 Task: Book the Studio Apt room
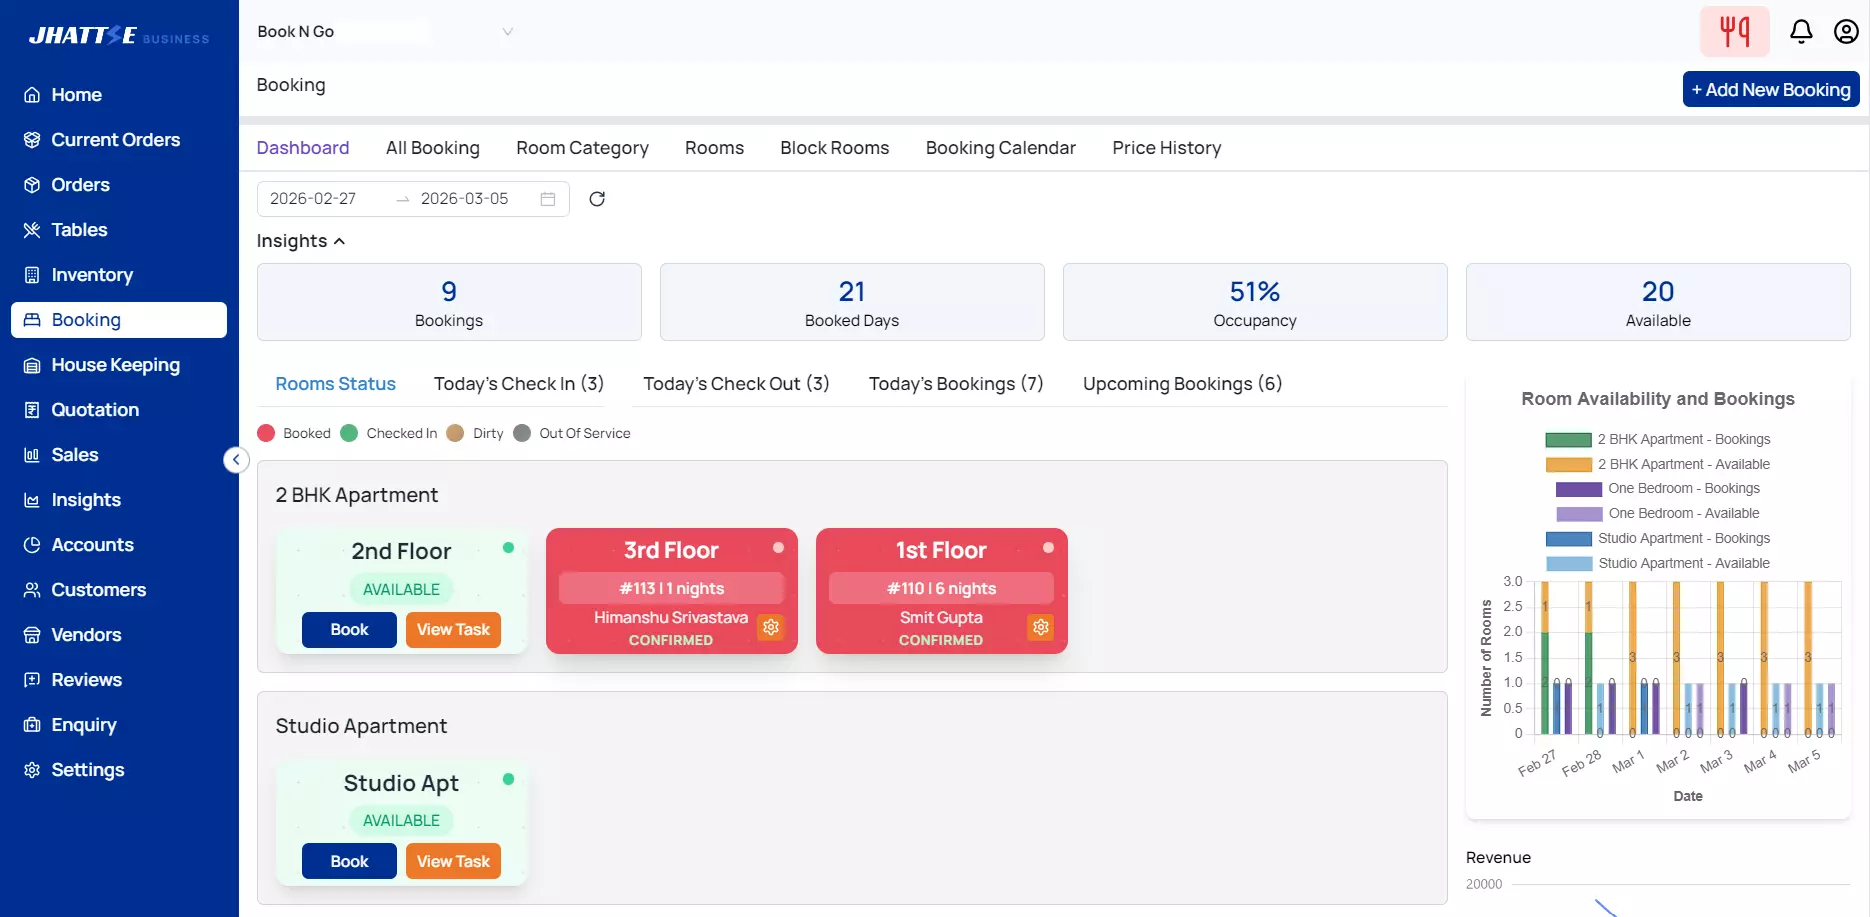coord(348,860)
